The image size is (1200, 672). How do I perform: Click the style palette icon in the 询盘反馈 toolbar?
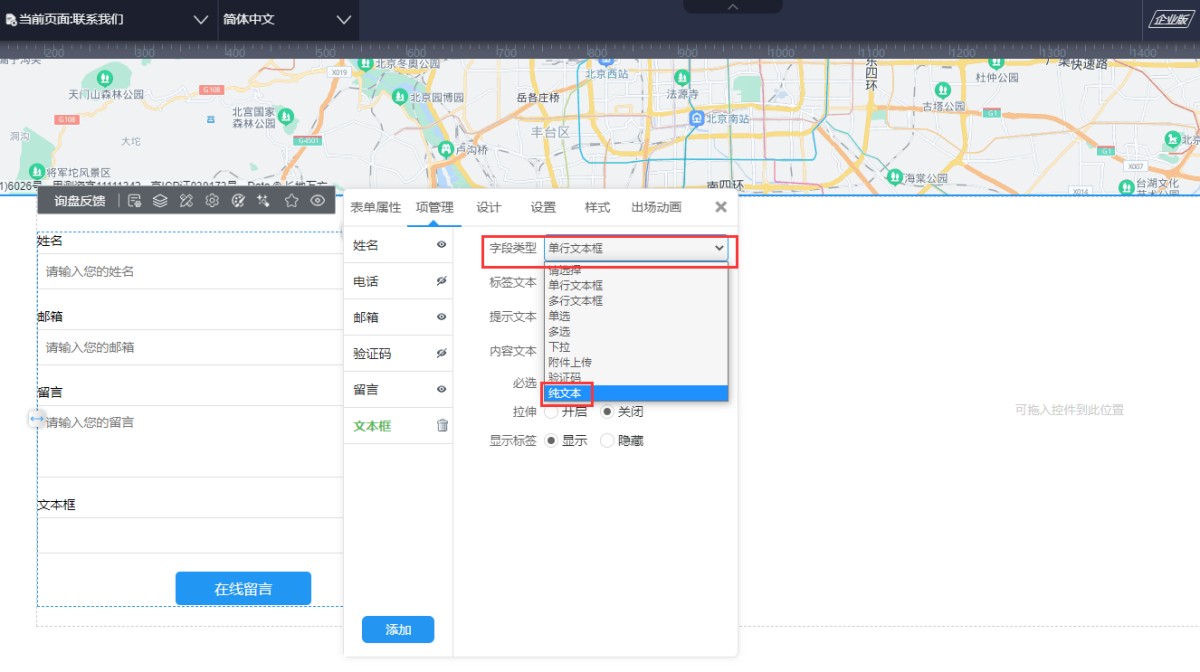[x=238, y=201]
